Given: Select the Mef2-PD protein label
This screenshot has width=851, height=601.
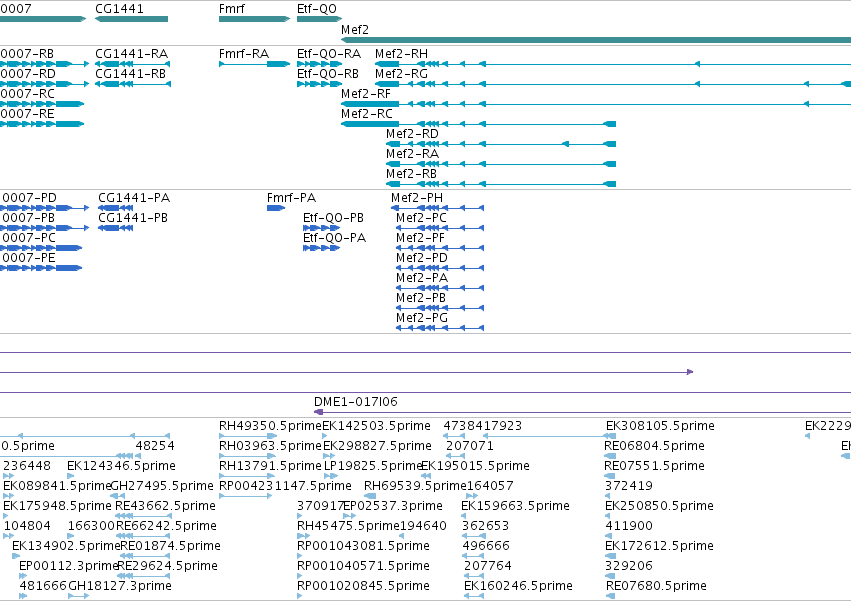Looking at the screenshot, I should click(422, 258).
